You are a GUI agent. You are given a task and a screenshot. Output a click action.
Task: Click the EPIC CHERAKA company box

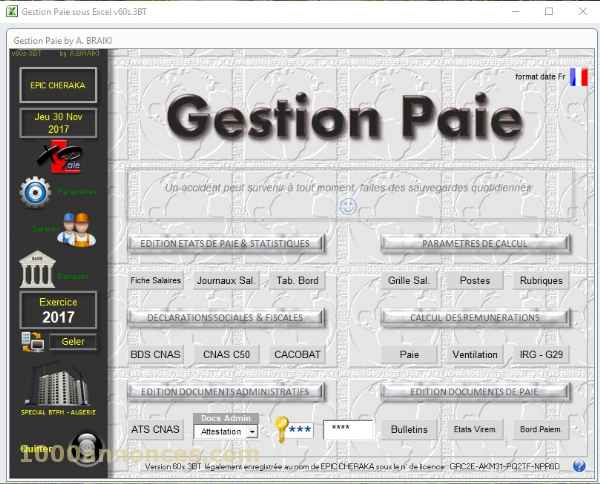tap(58, 85)
